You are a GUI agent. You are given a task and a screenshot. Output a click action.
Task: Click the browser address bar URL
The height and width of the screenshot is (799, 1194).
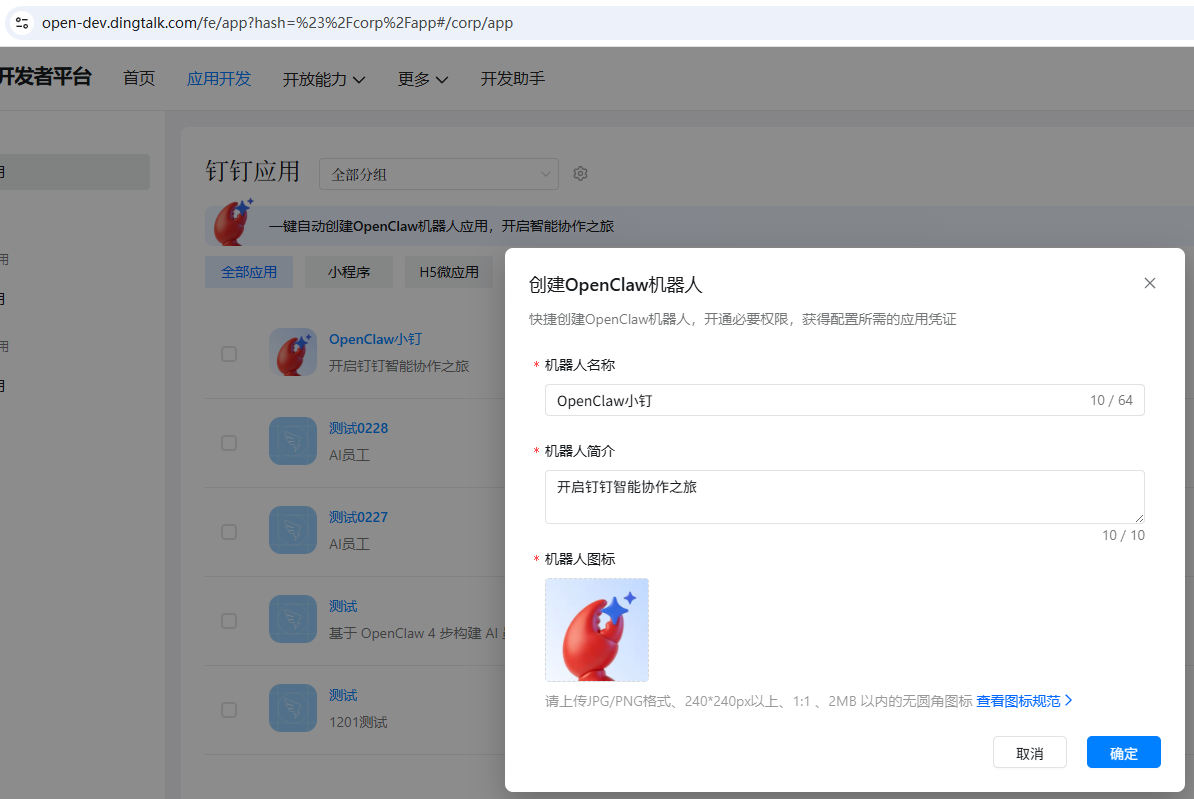[277, 23]
